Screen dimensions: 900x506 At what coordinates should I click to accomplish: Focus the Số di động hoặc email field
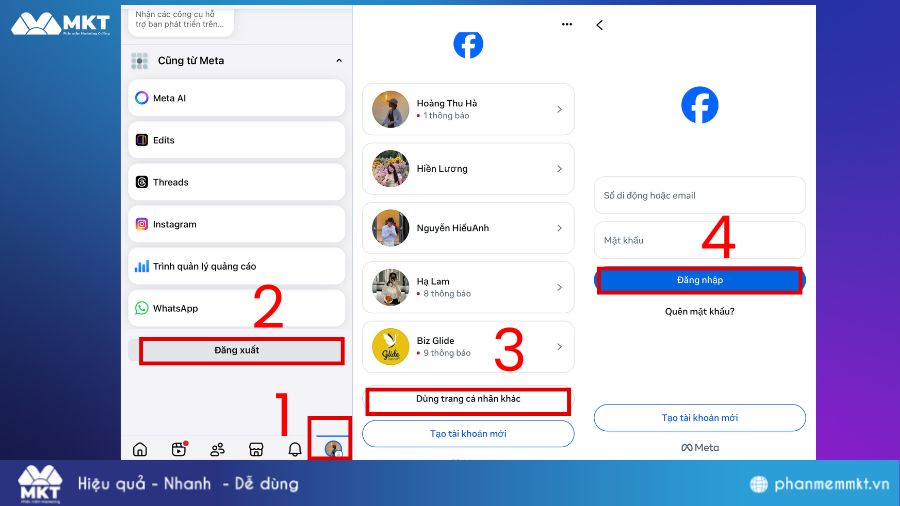pyautogui.click(x=700, y=196)
